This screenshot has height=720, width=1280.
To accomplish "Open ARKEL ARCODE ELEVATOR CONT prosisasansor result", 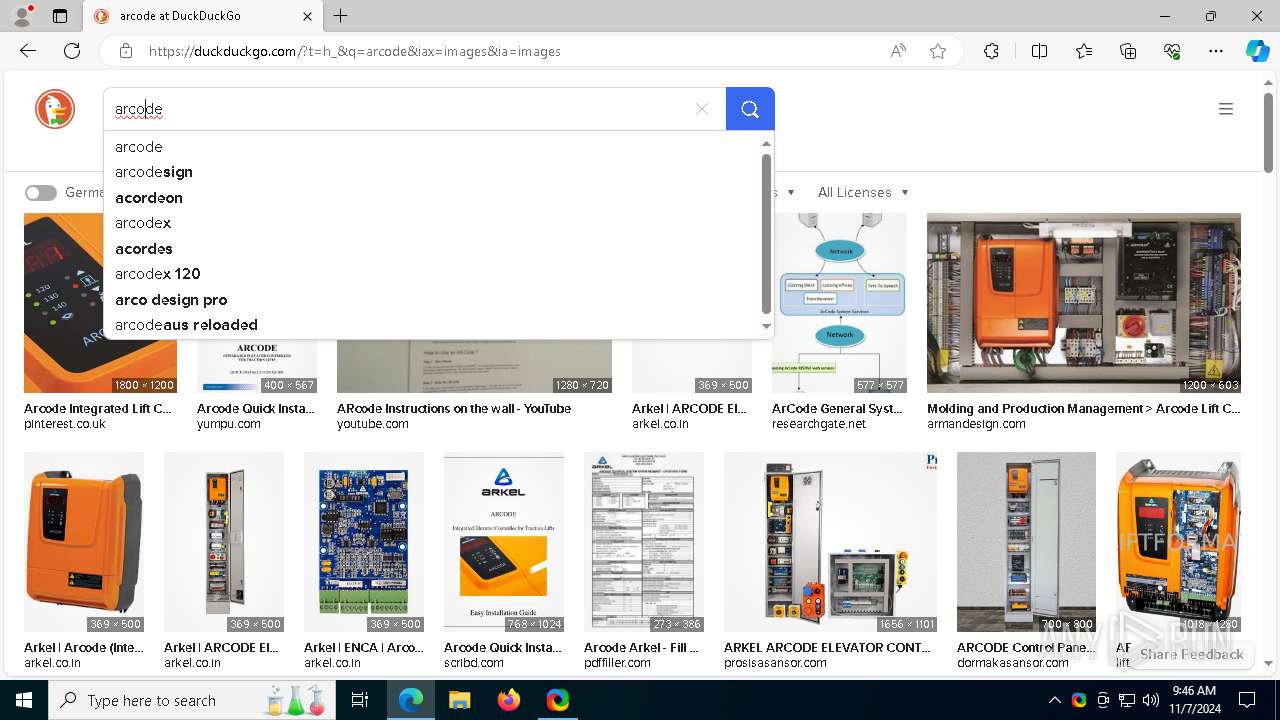I will pos(827,647).
